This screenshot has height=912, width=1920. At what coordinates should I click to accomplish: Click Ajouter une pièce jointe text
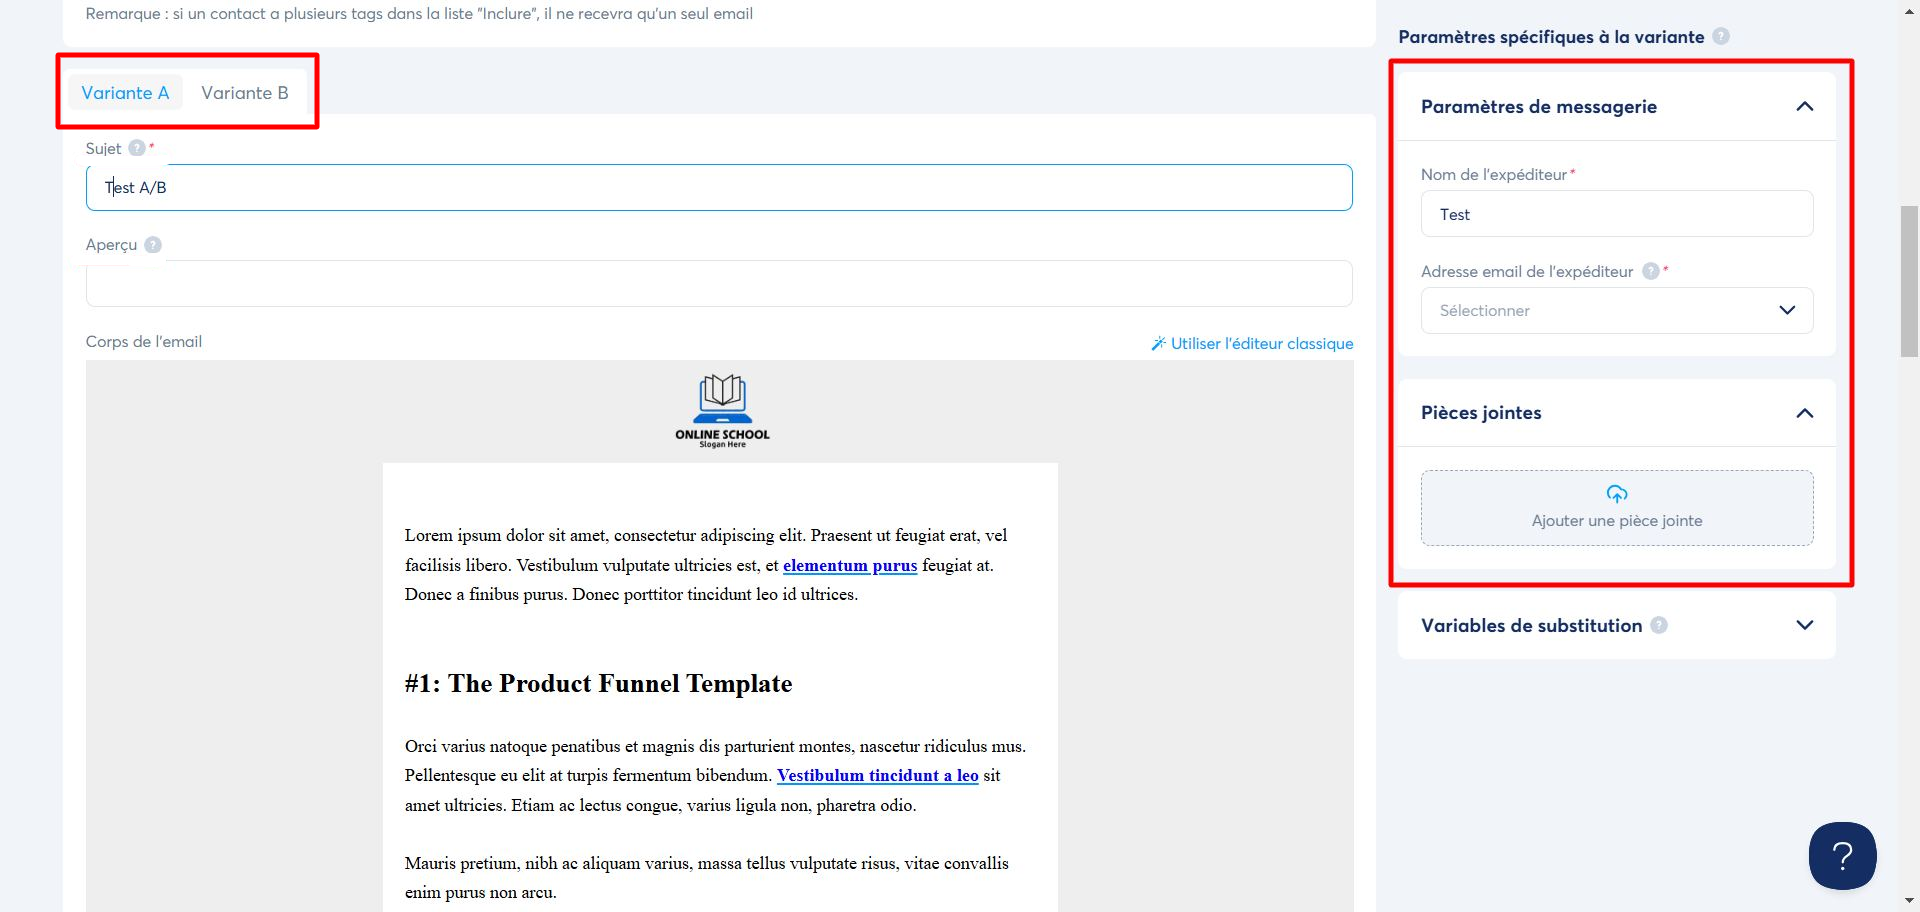click(x=1617, y=521)
